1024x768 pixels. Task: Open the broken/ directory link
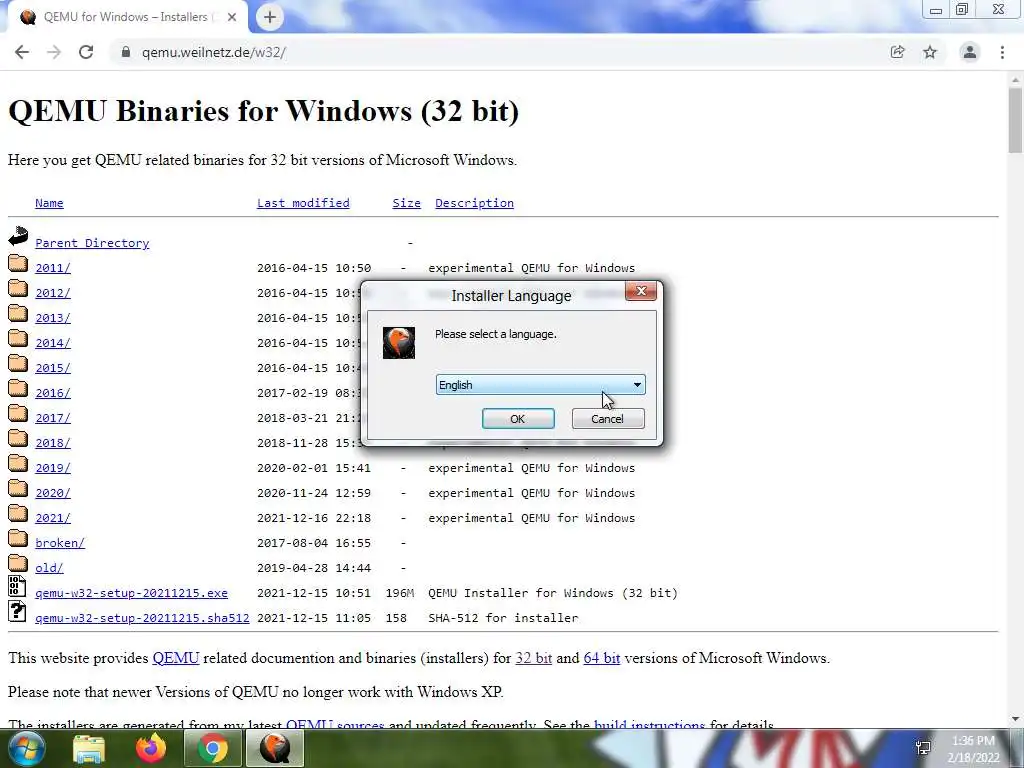tap(60, 543)
